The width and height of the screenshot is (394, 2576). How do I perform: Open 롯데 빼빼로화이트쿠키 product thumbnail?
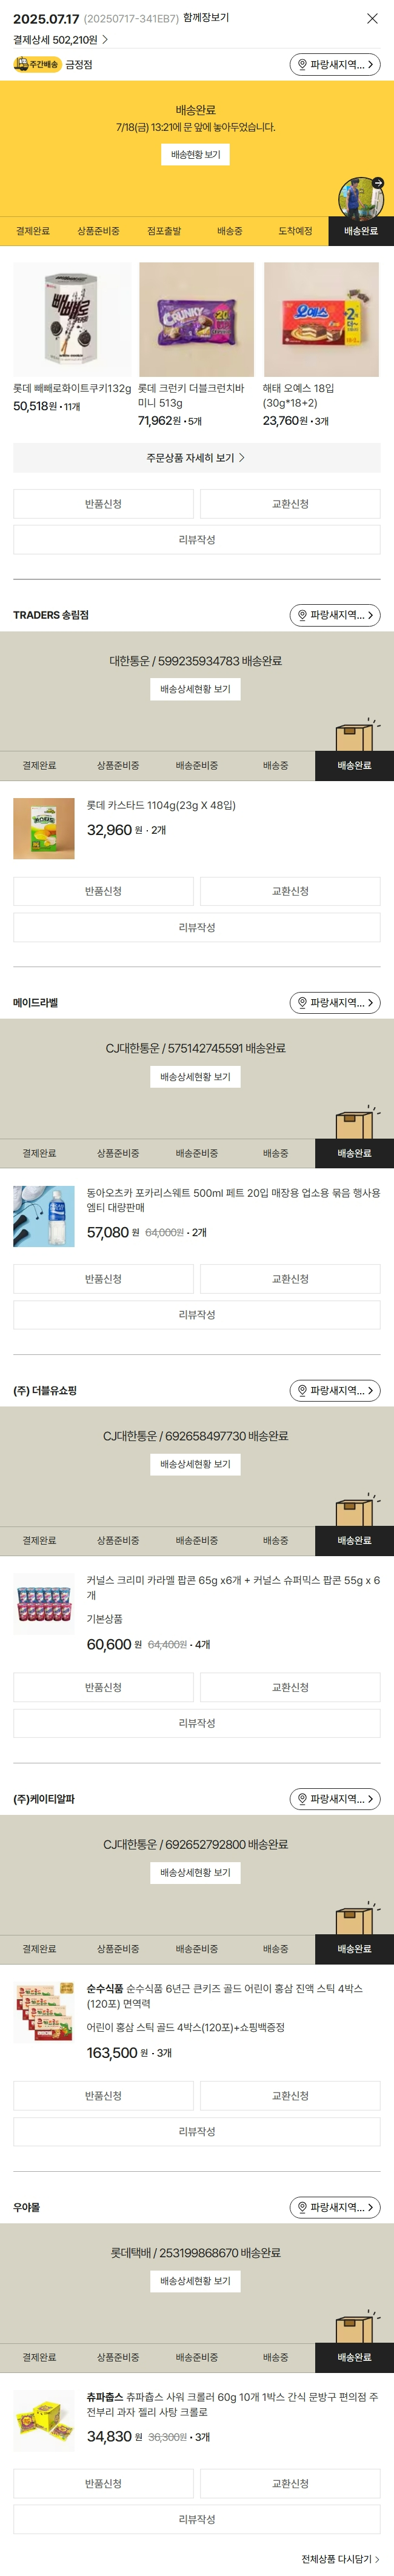(72, 320)
